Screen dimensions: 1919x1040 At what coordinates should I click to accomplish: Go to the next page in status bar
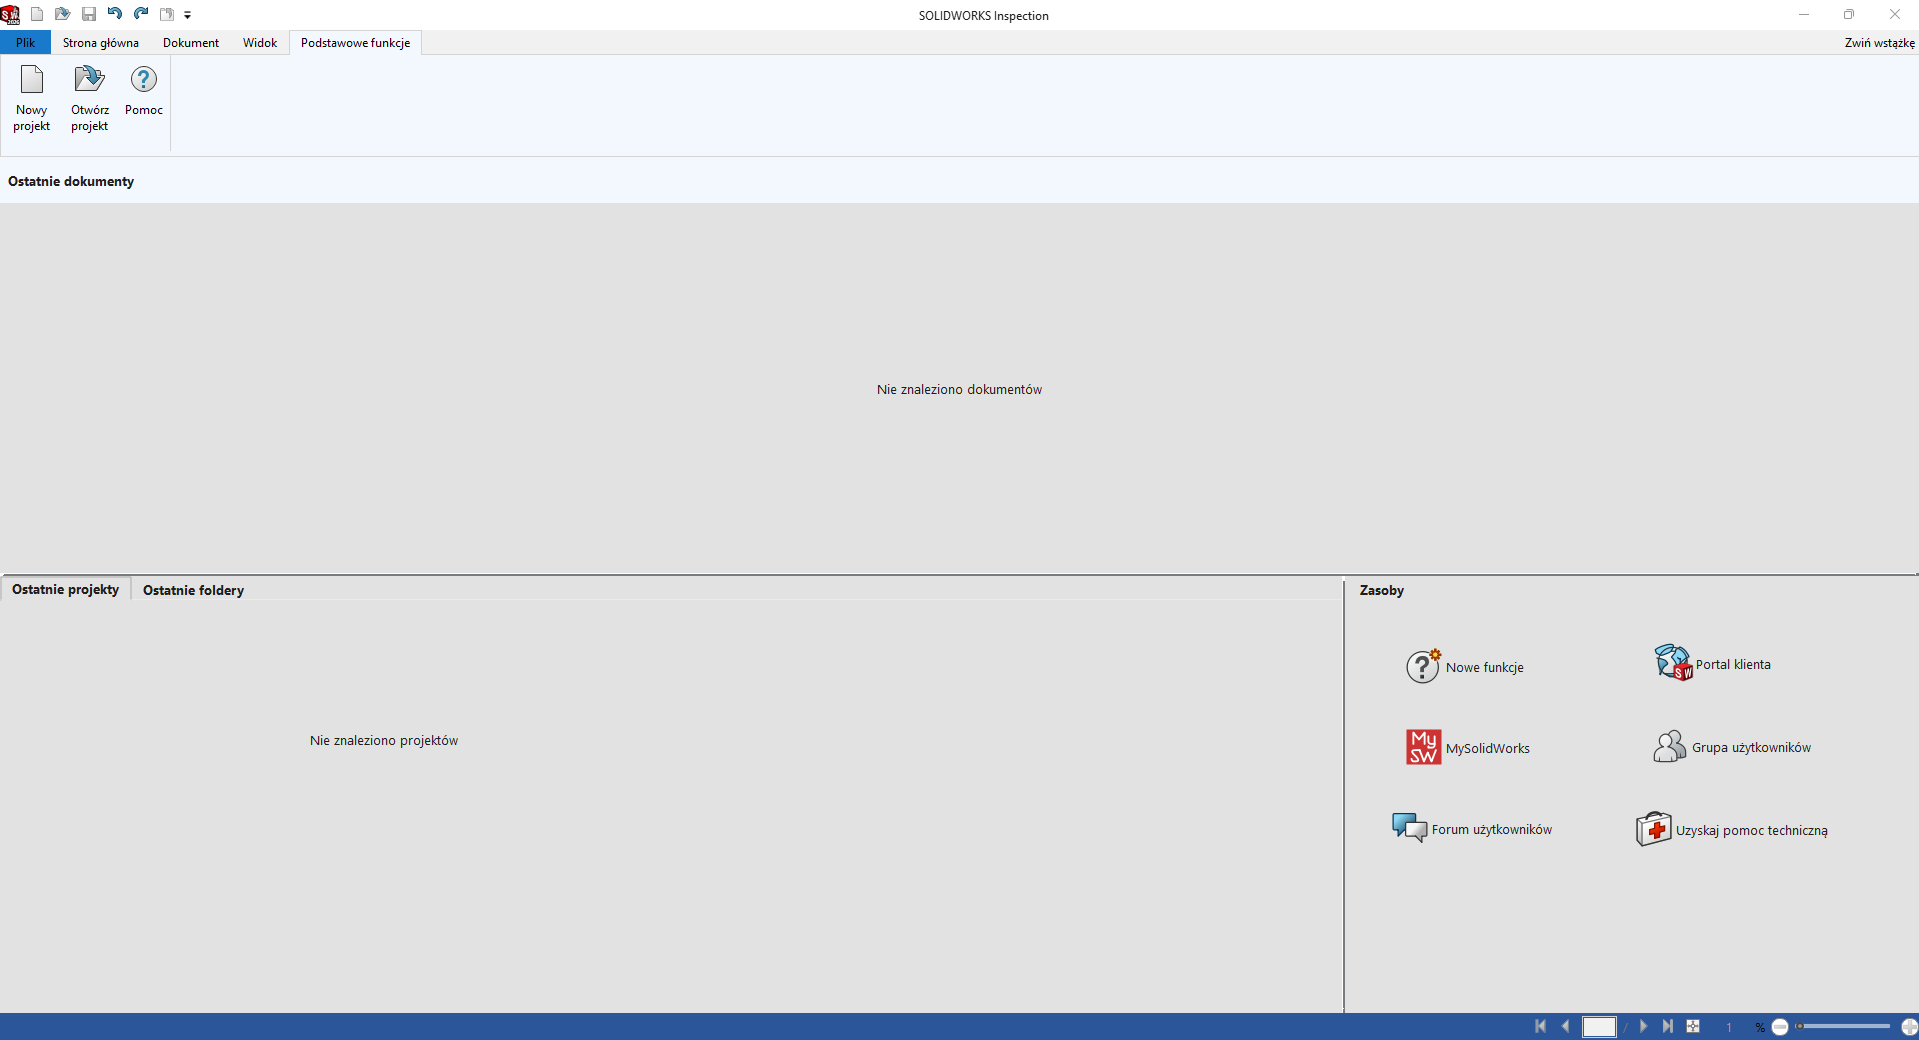point(1643,1026)
